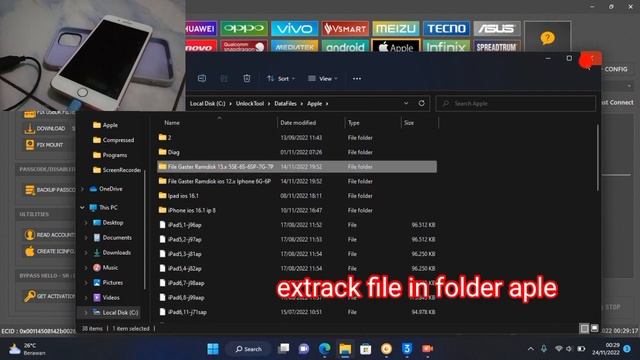
Task: Select the vivo brand tile
Action: click(294, 29)
